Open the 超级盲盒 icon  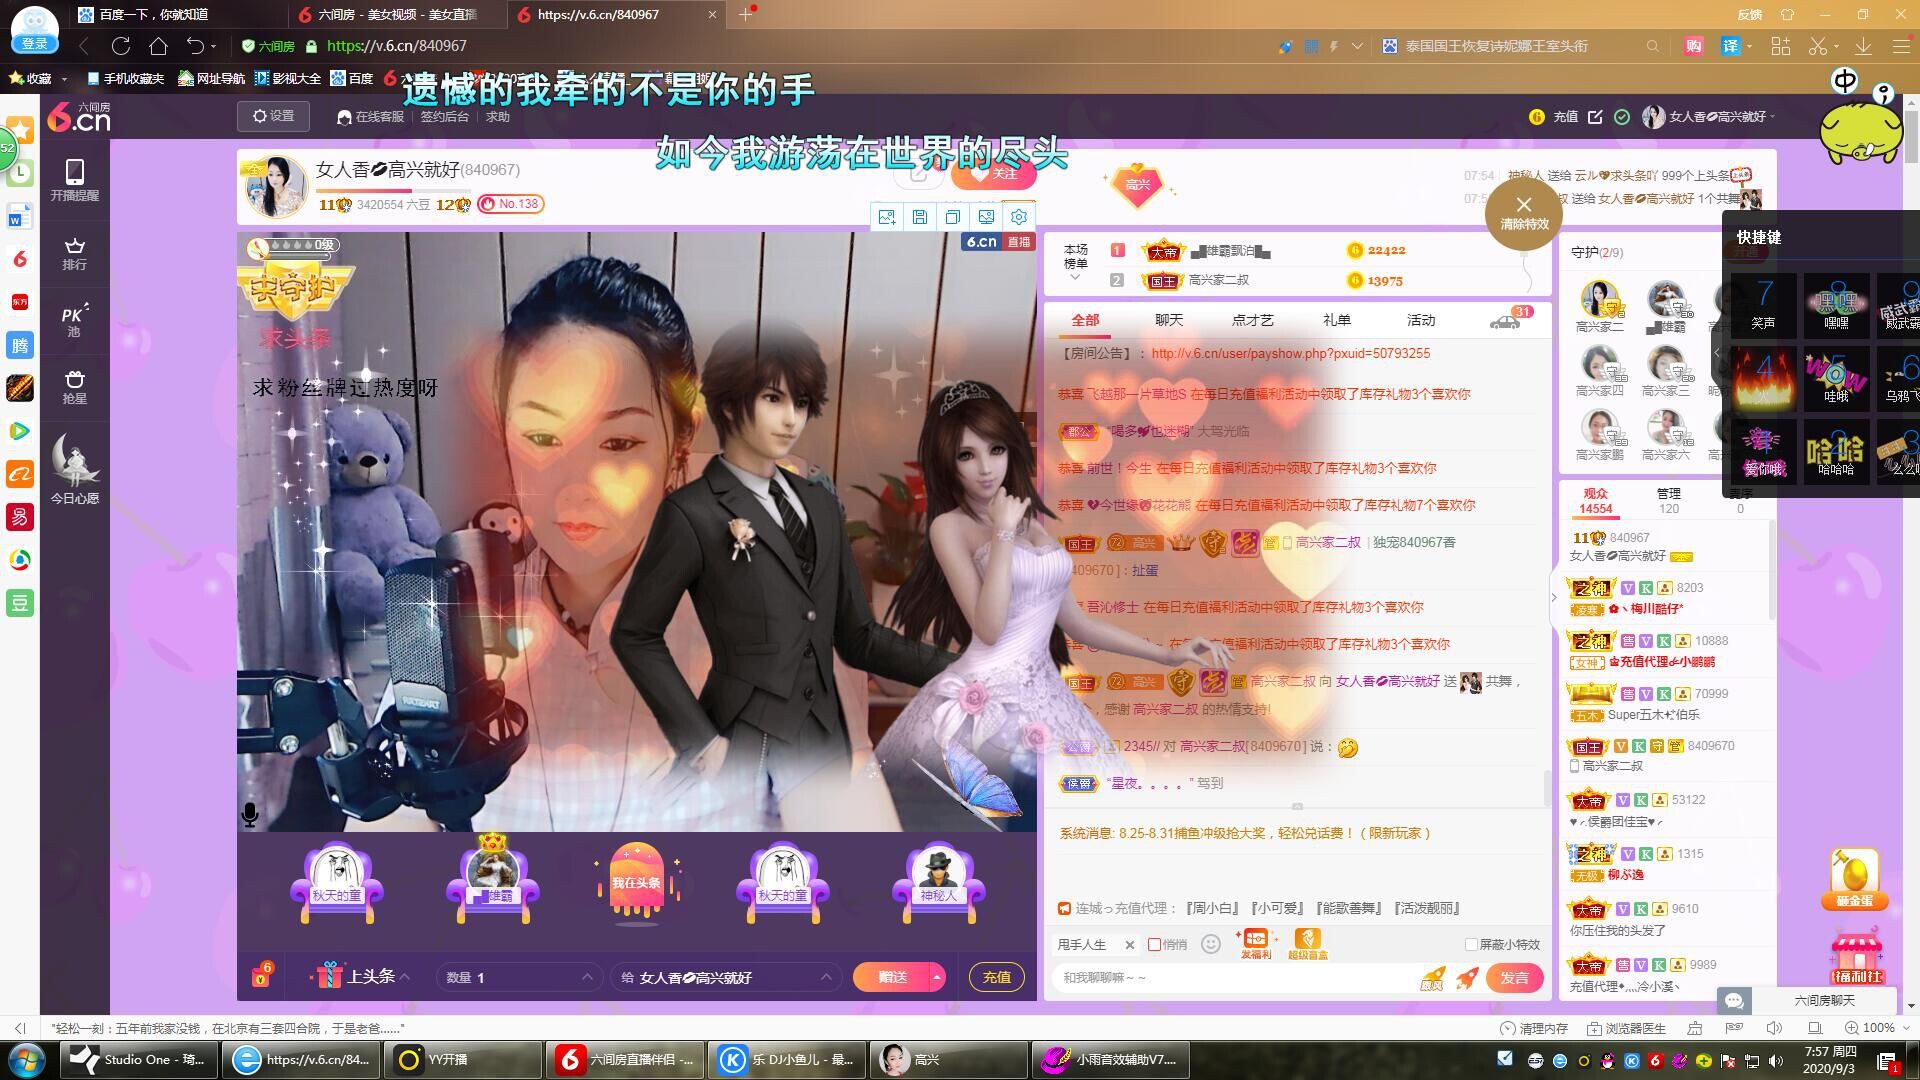(1307, 943)
